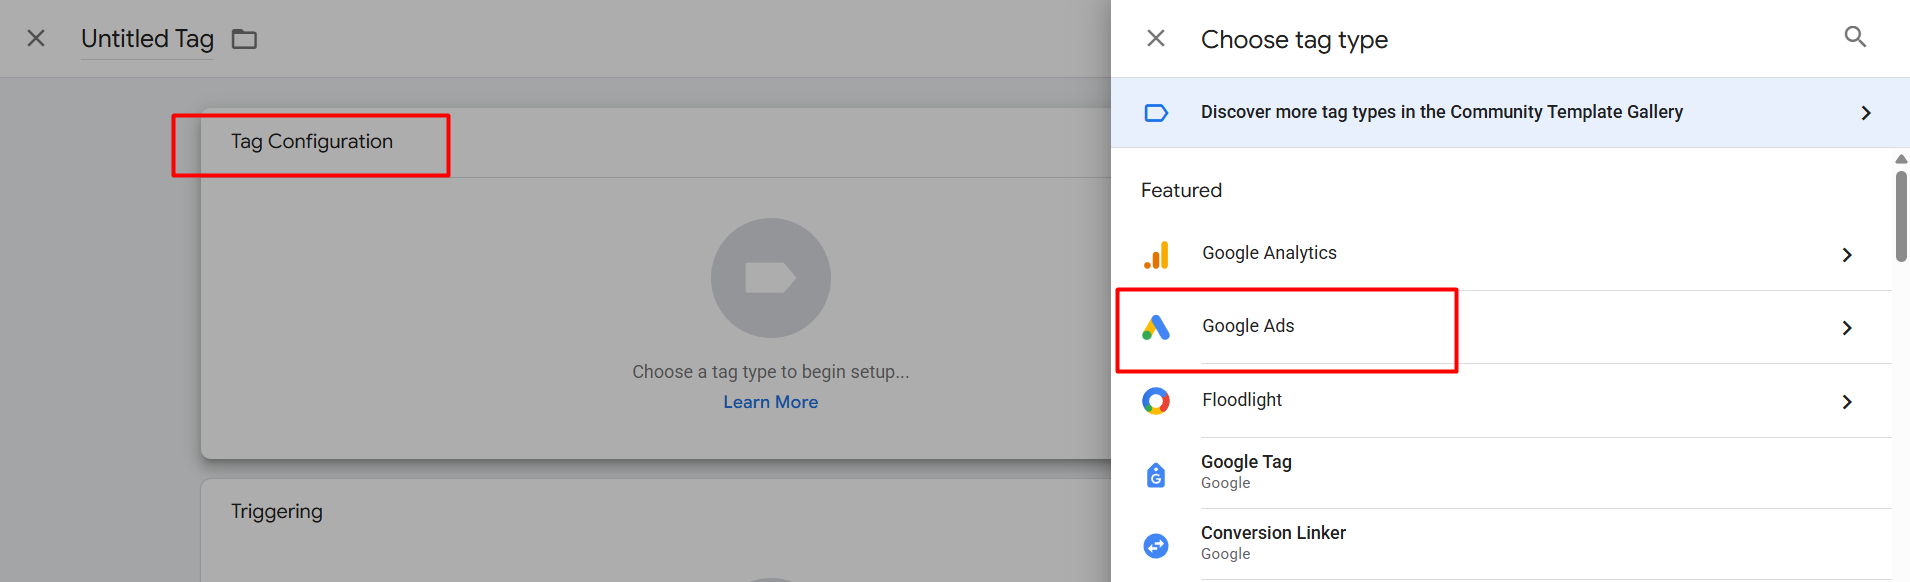Expand Floodlight tag options chevron

1846,402
